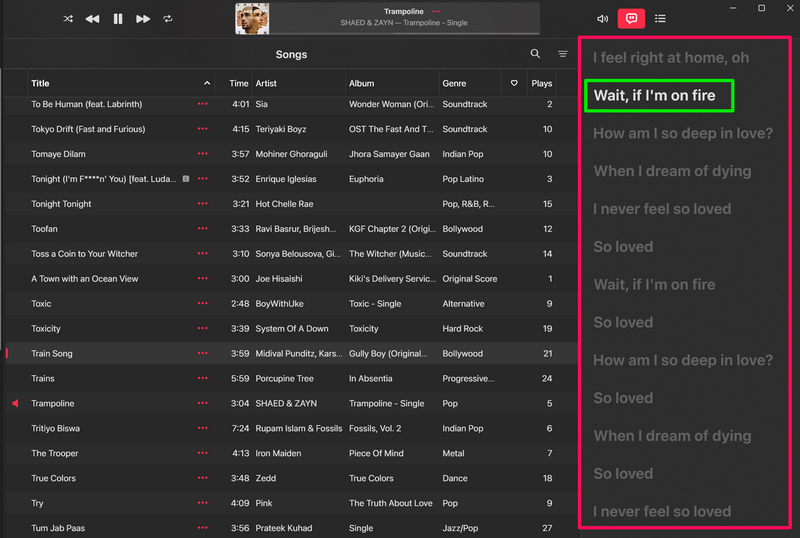Open more options for A Town with an Ocean View
The width and height of the screenshot is (800, 538).
click(x=203, y=278)
